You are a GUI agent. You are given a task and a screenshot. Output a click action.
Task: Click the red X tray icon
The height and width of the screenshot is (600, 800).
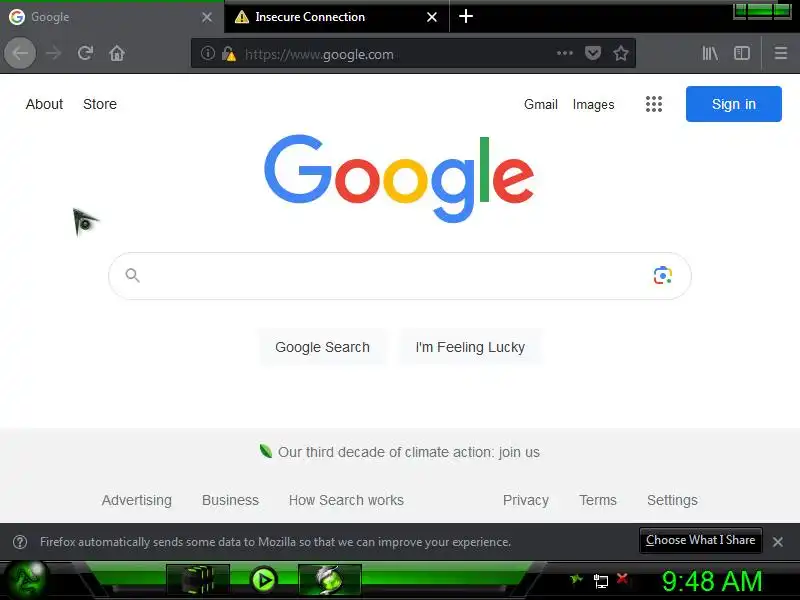click(622, 579)
